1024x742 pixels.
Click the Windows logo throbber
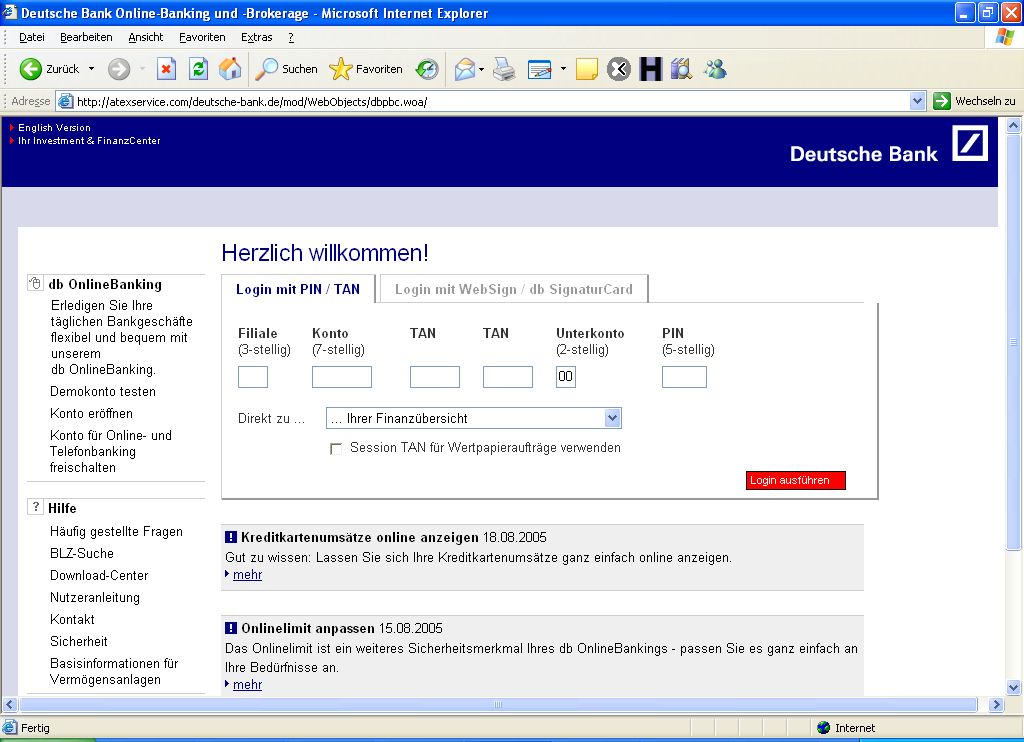pyautogui.click(x=1004, y=37)
